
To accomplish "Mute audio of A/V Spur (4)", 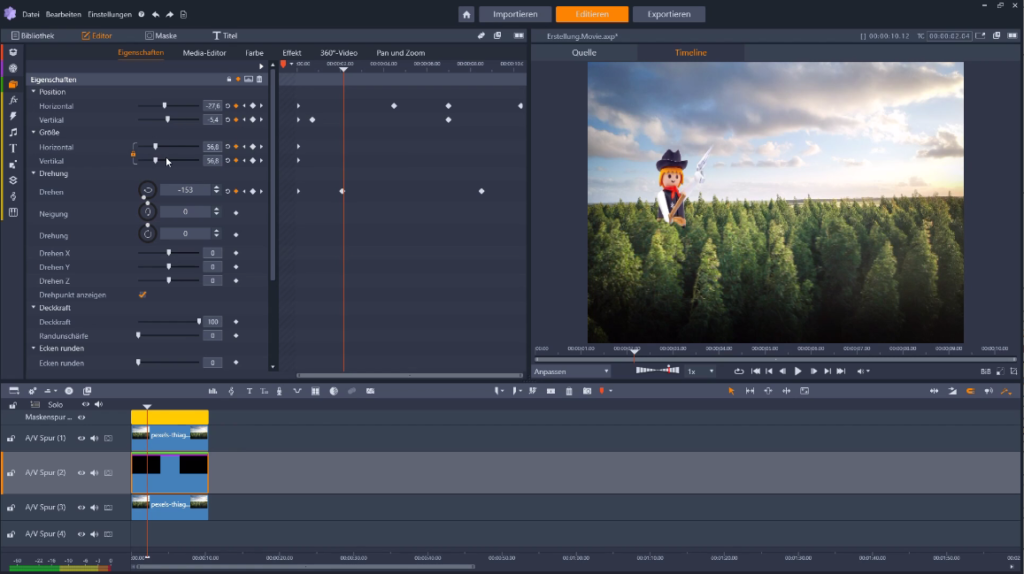I will pyautogui.click(x=95, y=534).
